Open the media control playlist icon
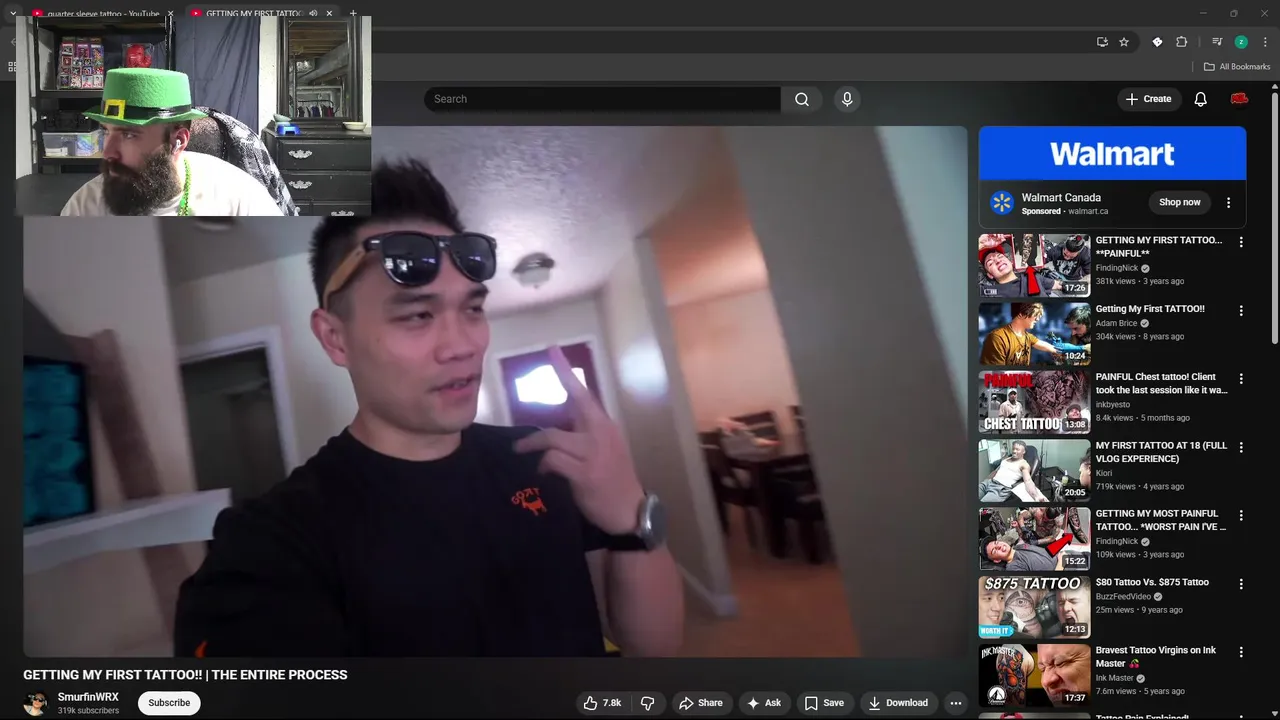The image size is (1280, 720). click(1217, 42)
